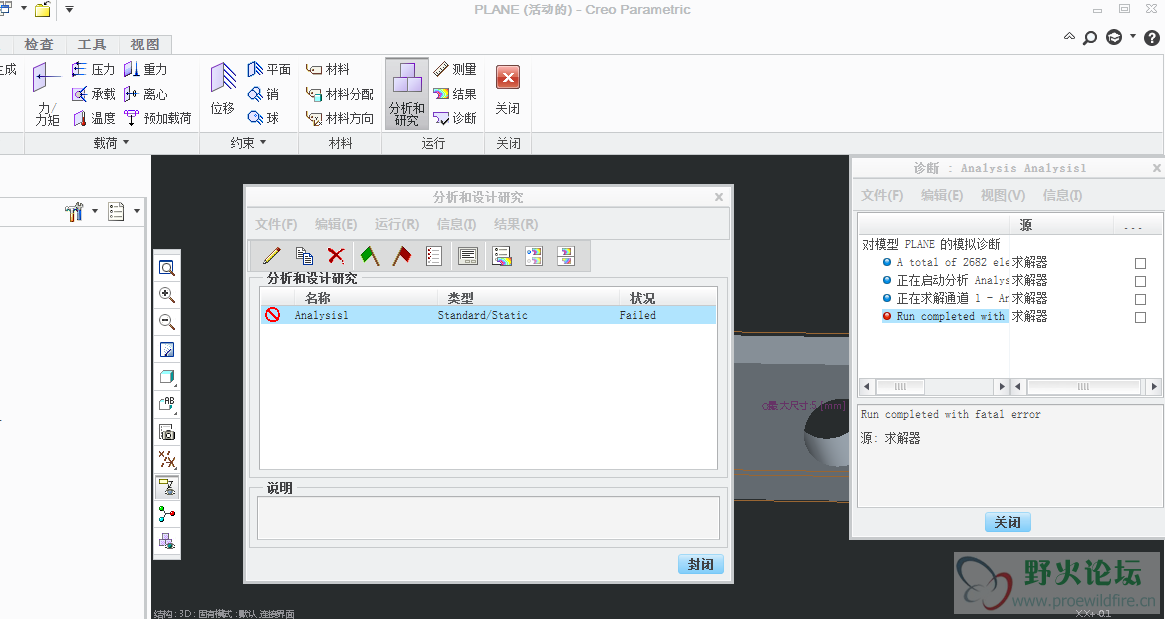Create a 位移 displacement constraint

[x=222, y=89]
